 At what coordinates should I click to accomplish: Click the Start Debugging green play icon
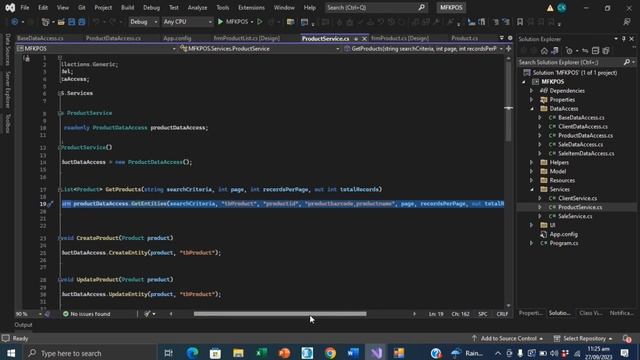pyautogui.click(x=220, y=22)
